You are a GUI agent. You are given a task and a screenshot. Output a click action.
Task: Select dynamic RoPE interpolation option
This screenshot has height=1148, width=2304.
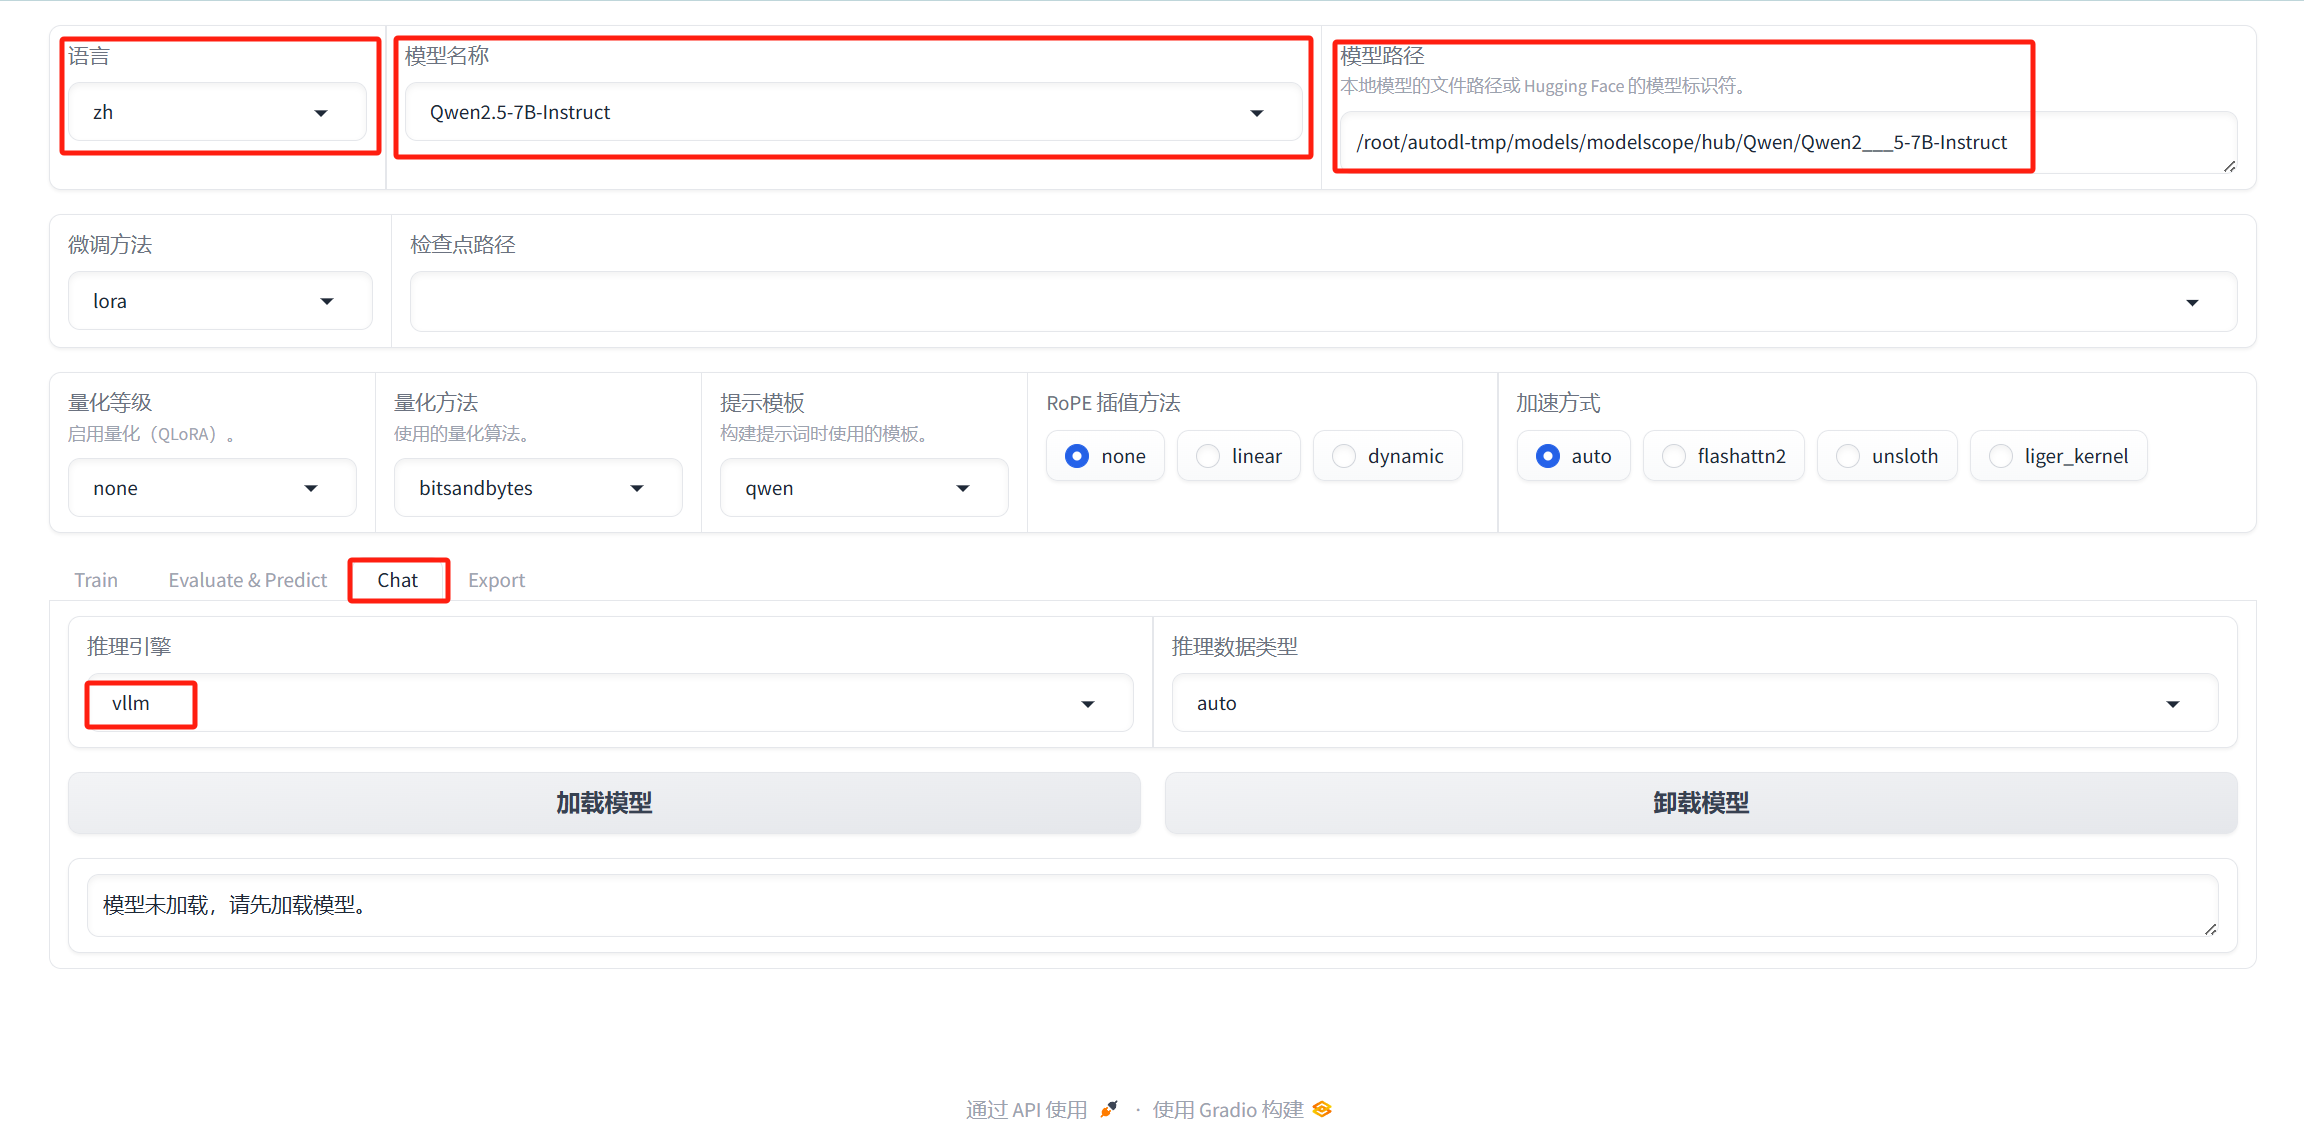point(1345,456)
